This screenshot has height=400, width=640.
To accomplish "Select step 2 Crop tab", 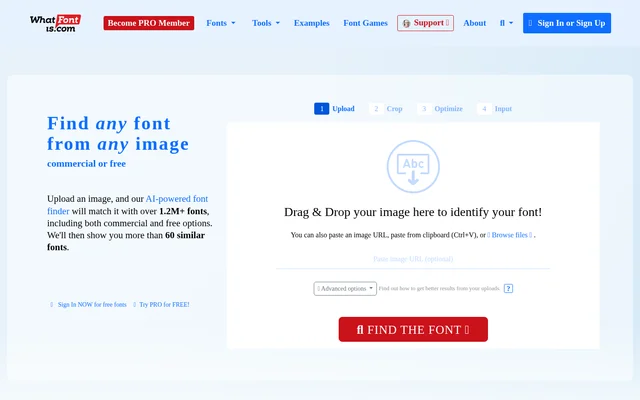I will pyautogui.click(x=386, y=109).
